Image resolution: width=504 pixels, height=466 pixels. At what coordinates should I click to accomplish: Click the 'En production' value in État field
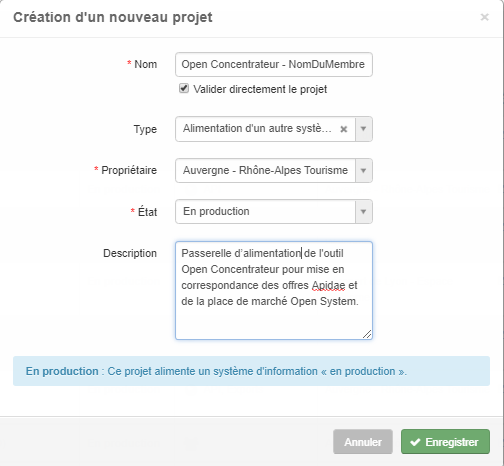click(216, 211)
